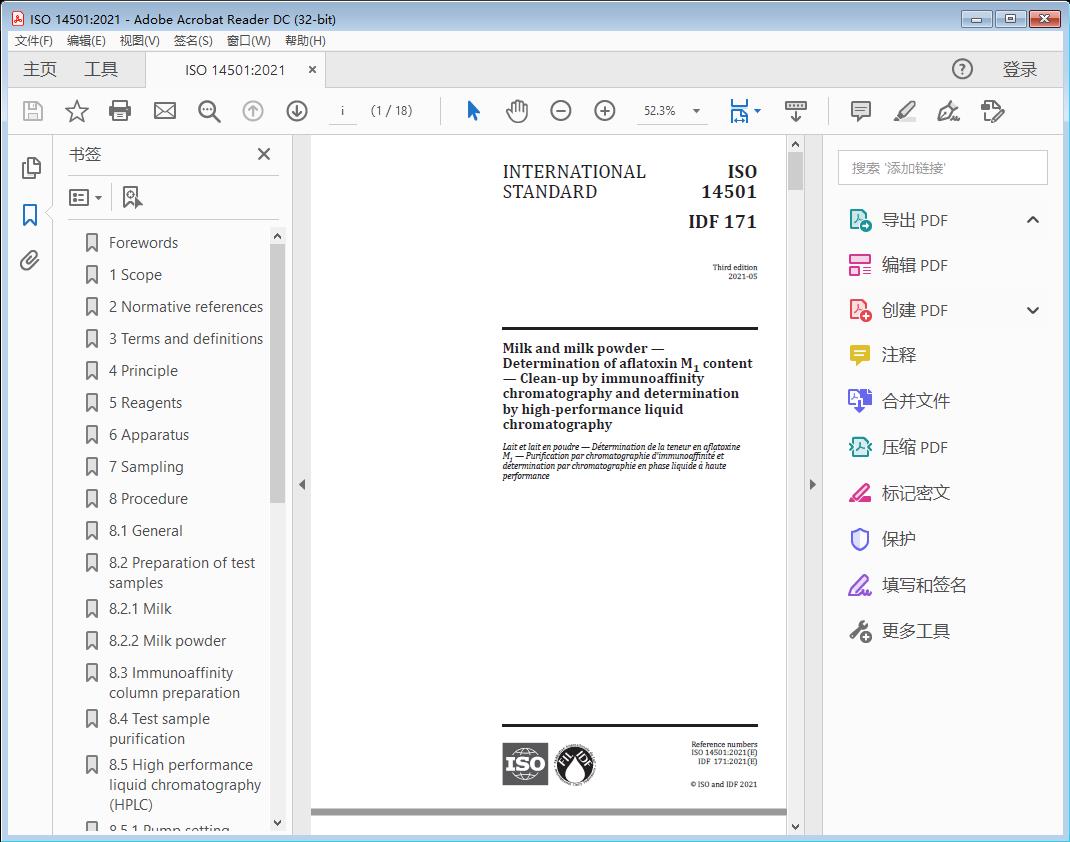Switch to the 工具 tab
The image size is (1070, 842).
click(101, 69)
